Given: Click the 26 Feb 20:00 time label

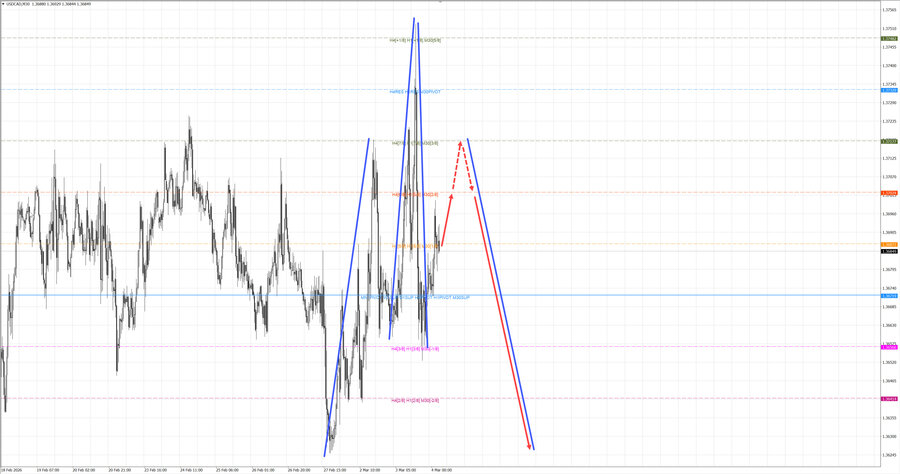Looking at the screenshot, I should 299,470.
